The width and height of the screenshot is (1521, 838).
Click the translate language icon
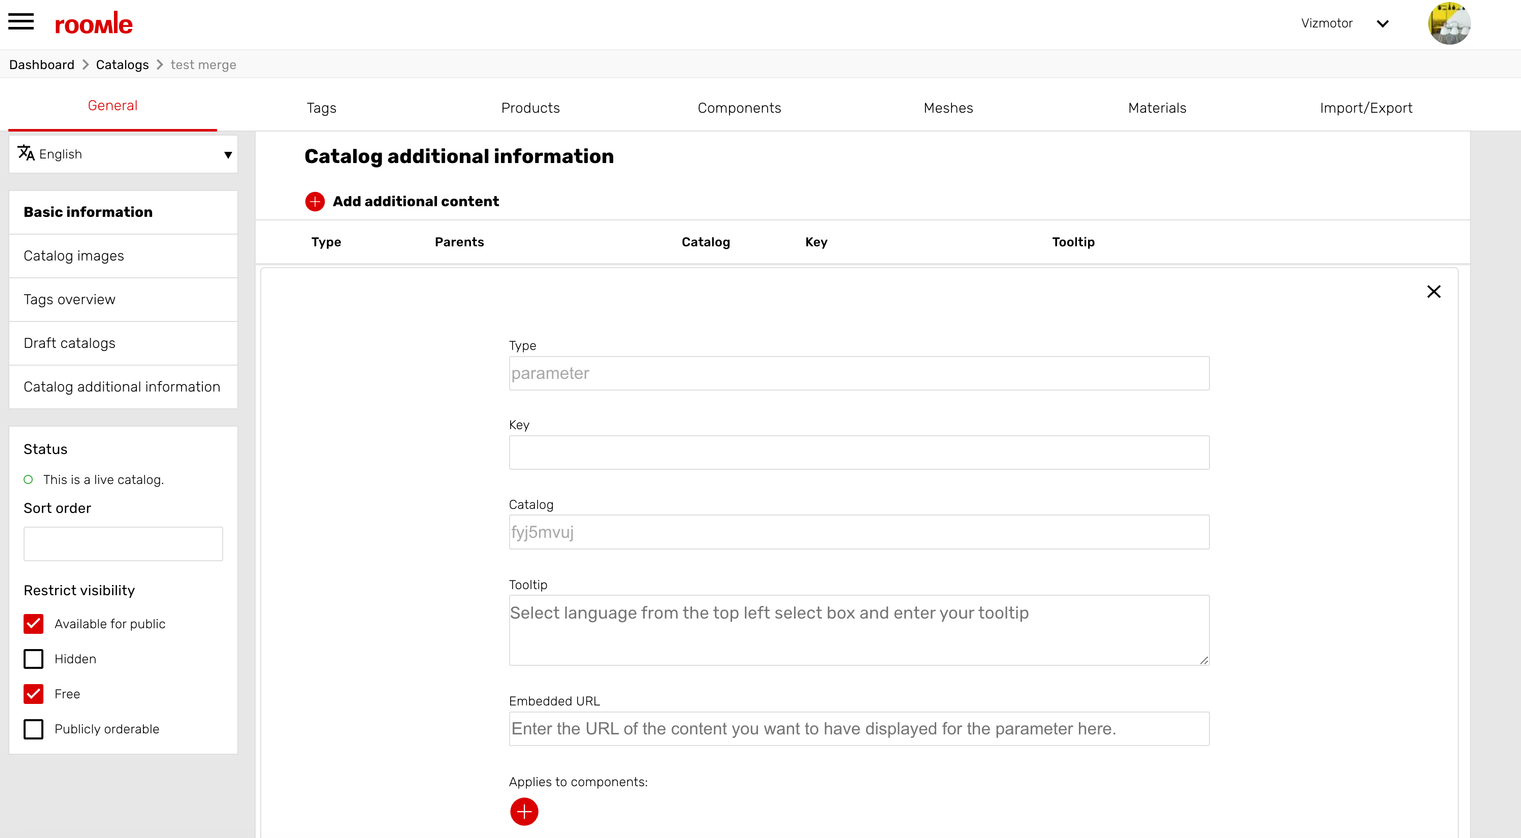[x=26, y=154]
